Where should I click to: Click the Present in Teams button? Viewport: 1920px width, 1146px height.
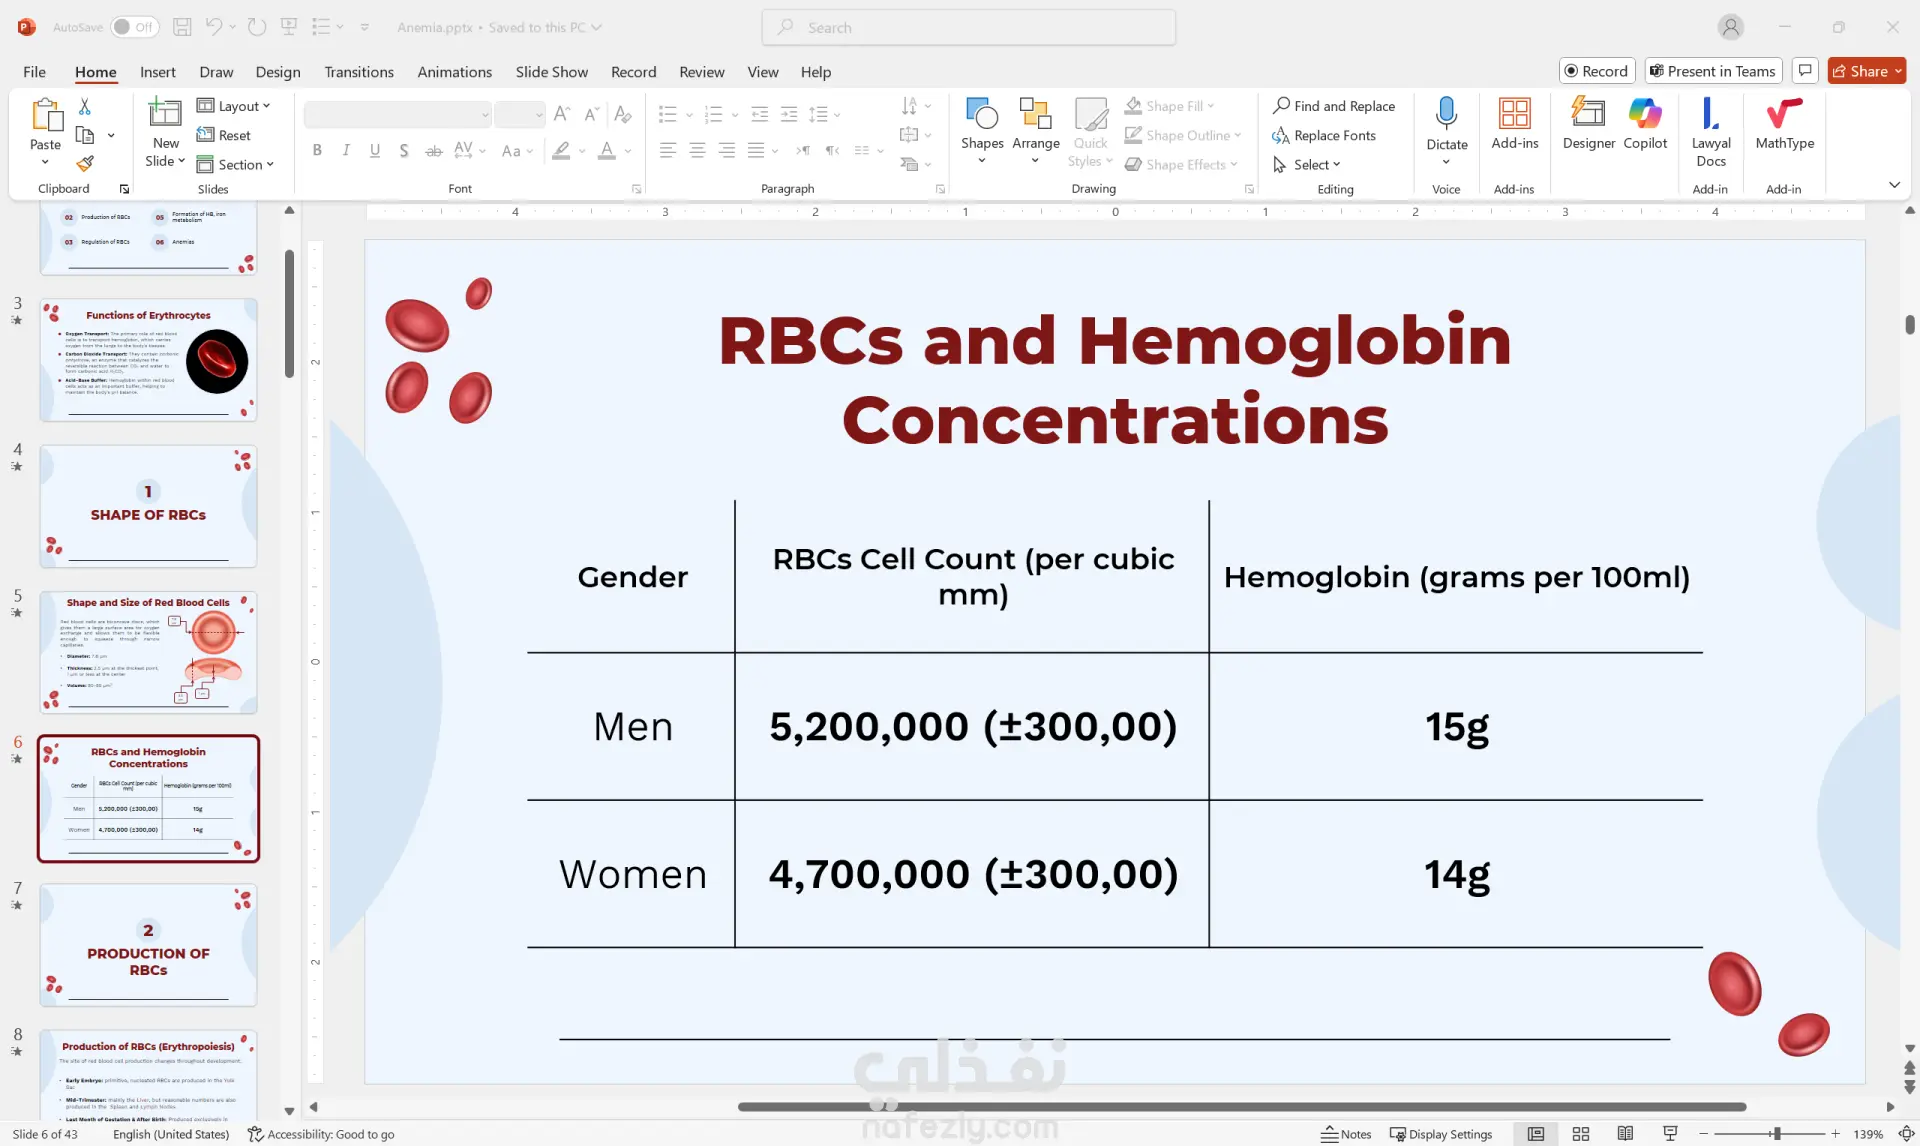point(1712,71)
